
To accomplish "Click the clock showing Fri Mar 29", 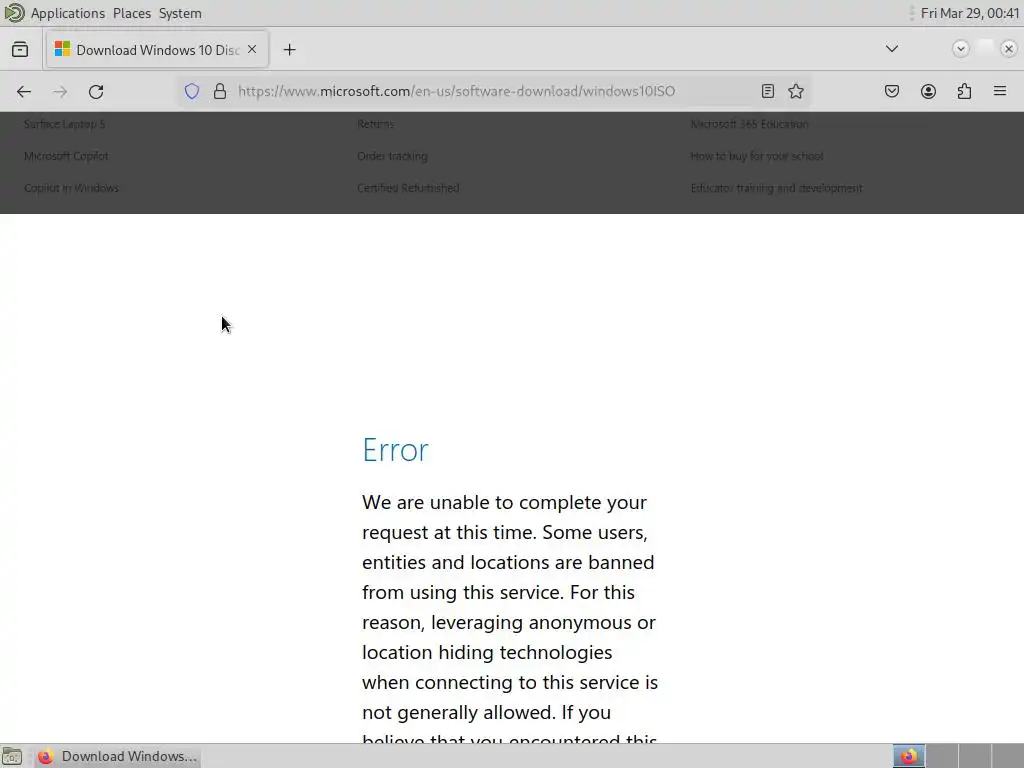I will [970, 13].
